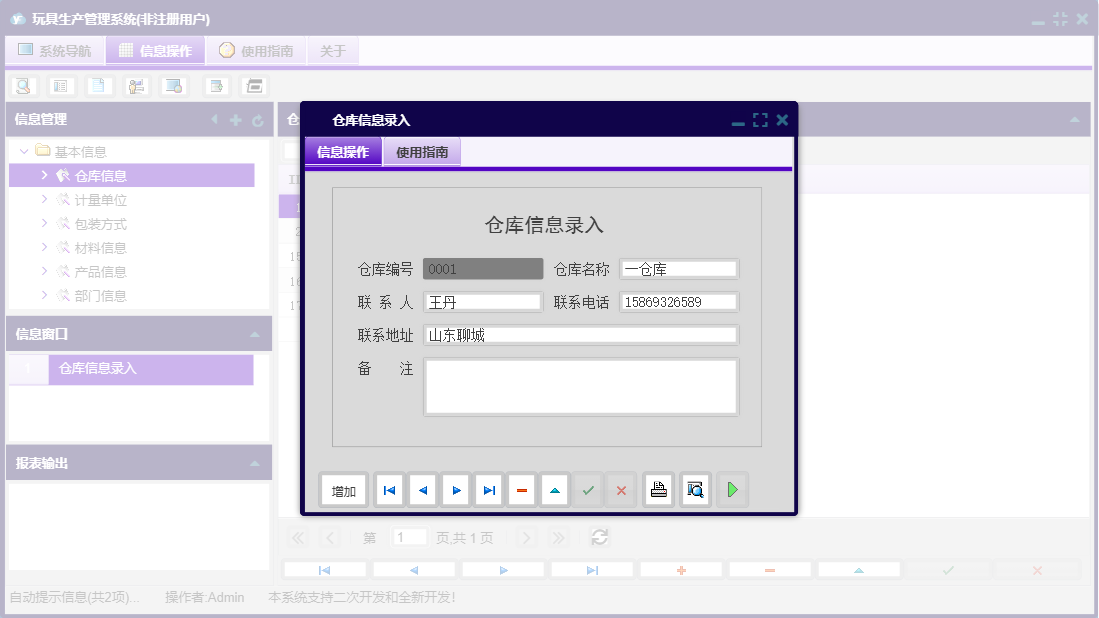Click the green execute arrow in the dialog

pos(732,489)
